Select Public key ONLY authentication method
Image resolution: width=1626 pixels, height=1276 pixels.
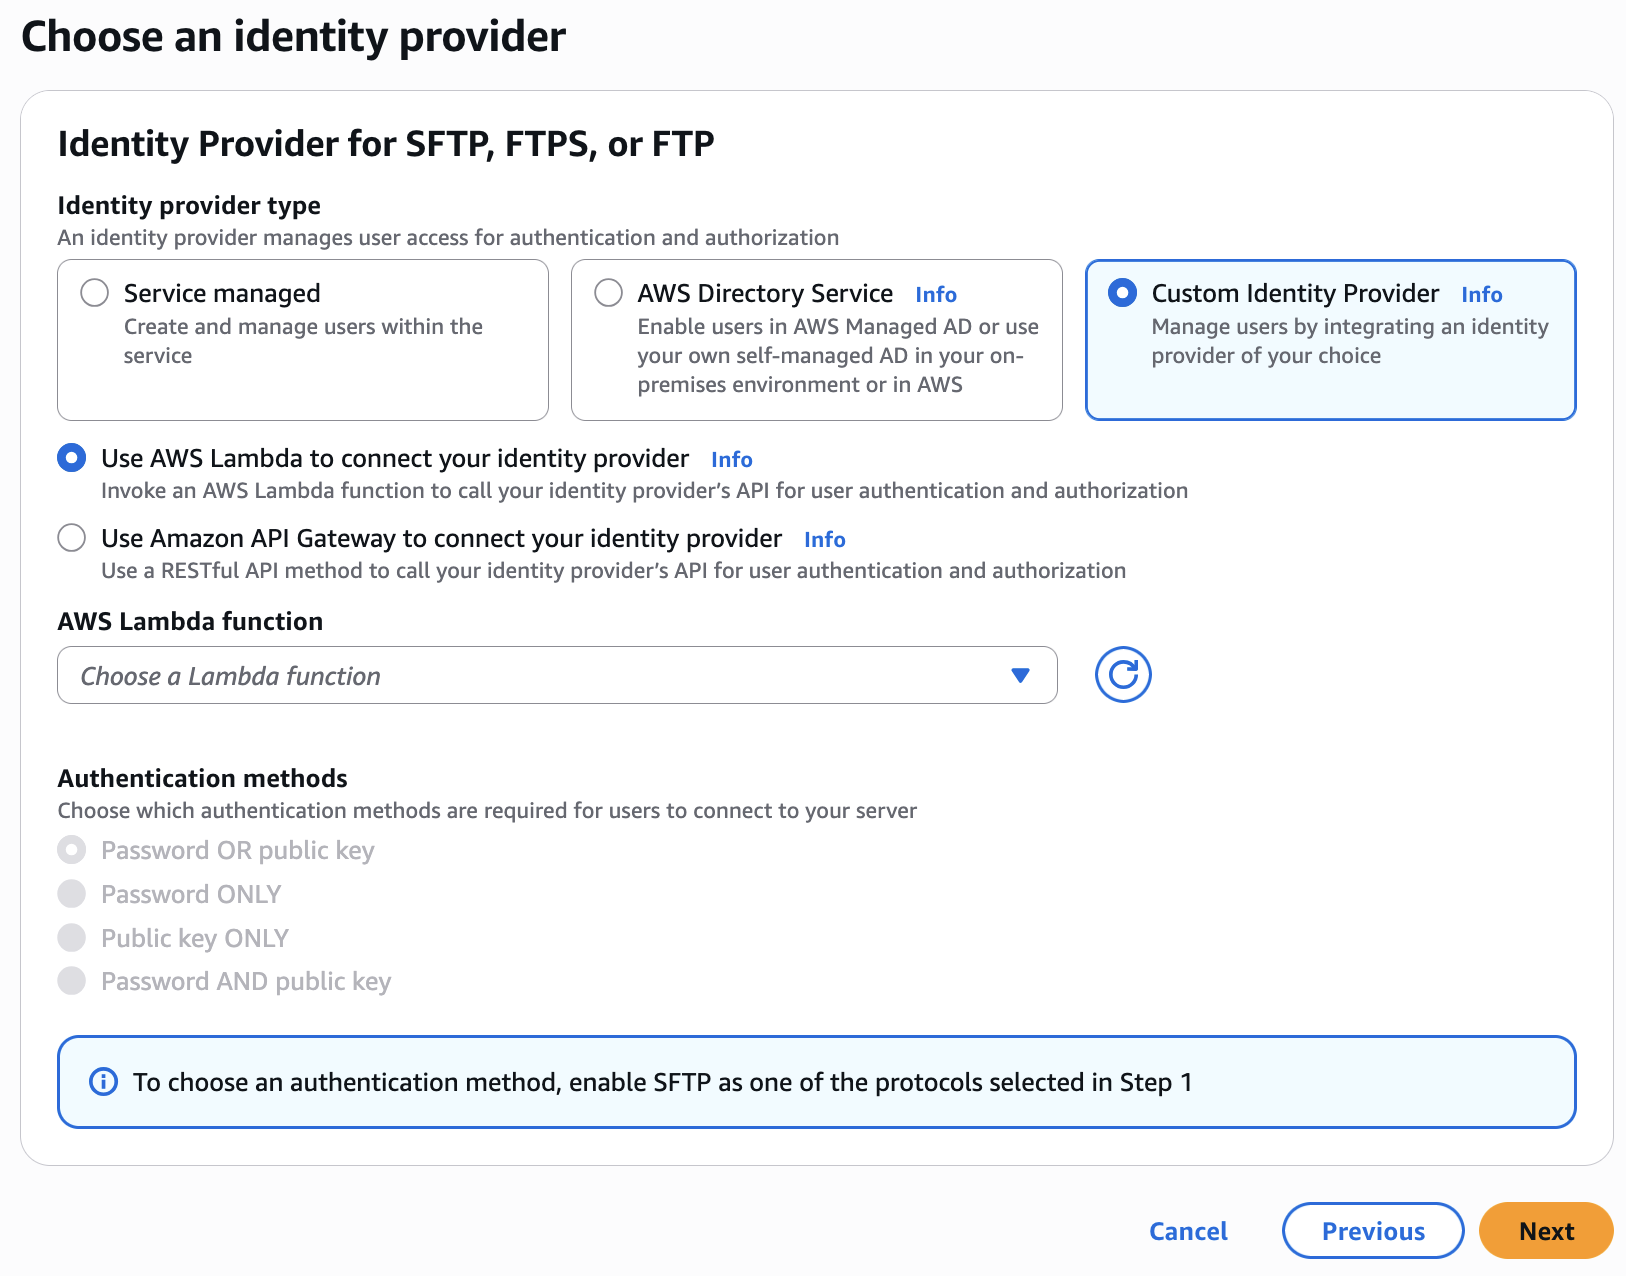(72, 938)
